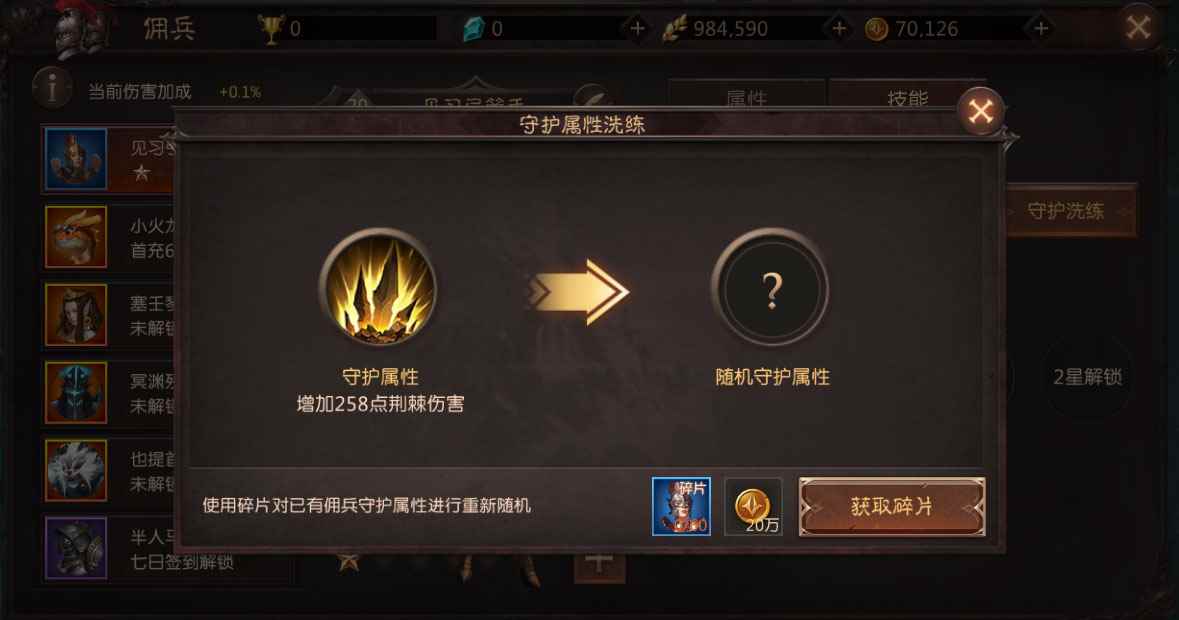Screen dimensions: 1179x620
Task: Click the random guardian attribute question-mark icon
Action: click(771, 287)
